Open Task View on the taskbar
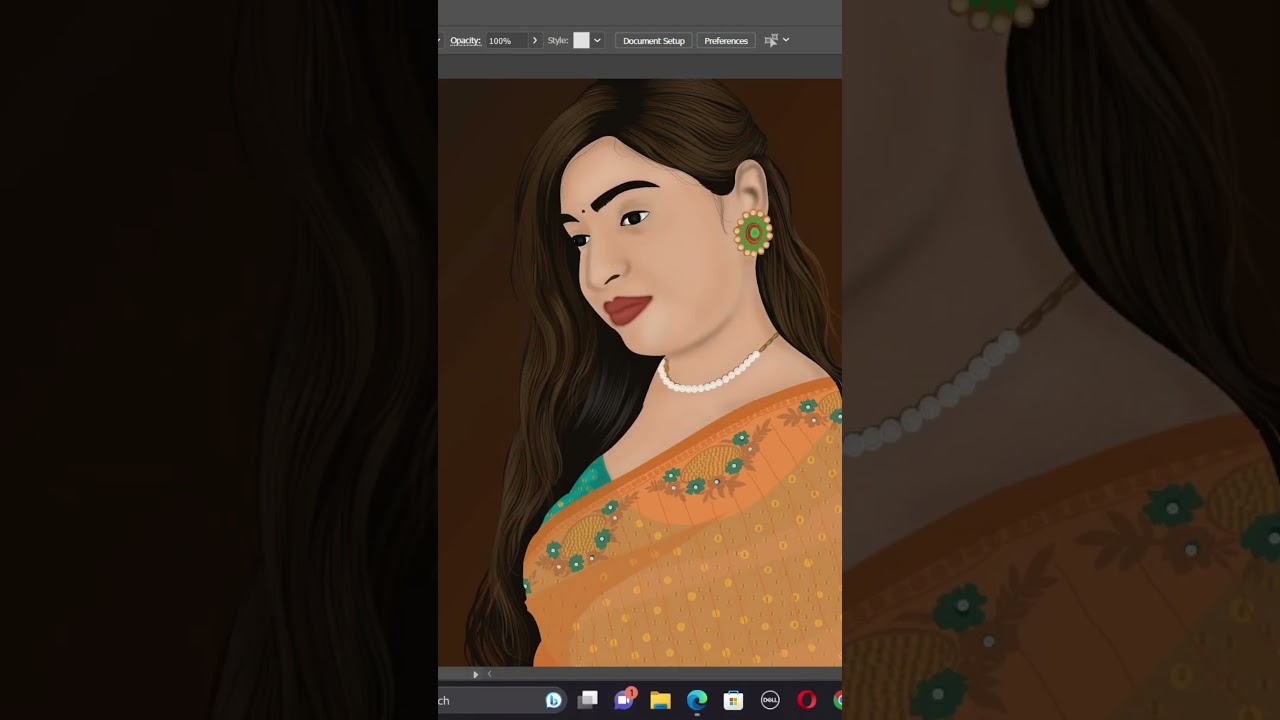The height and width of the screenshot is (720, 1280). (x=588, y=700)
